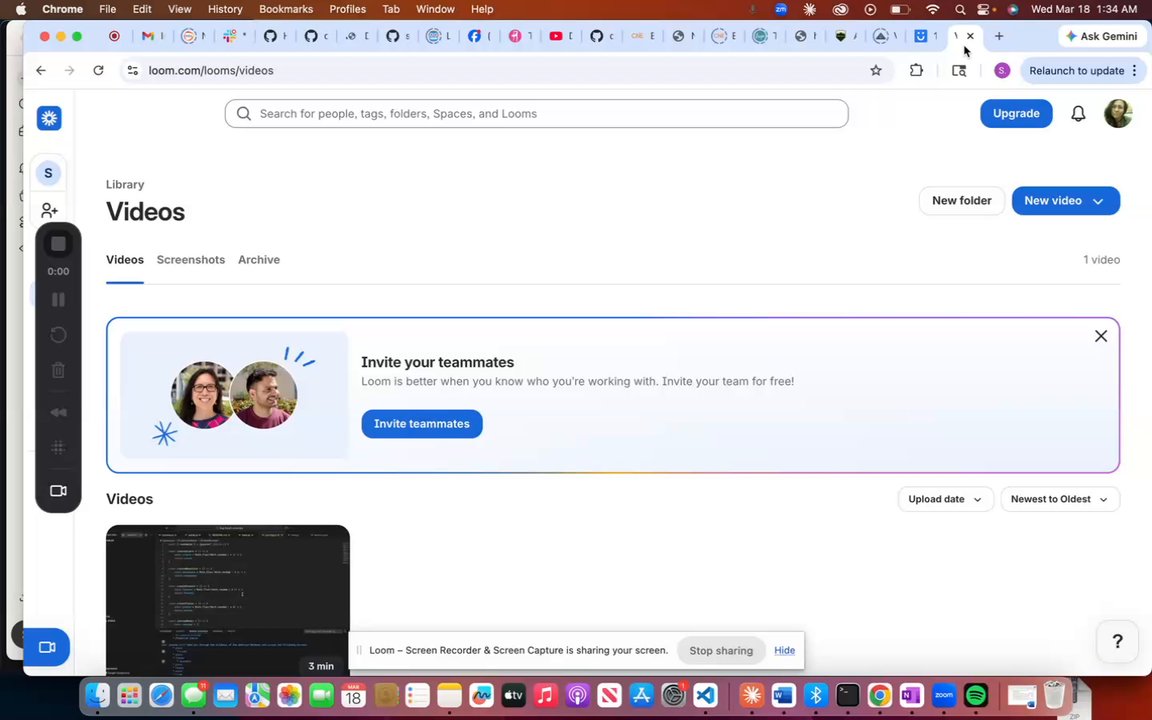
Task: Dismiss the Invite your teammates banner
Action: coord(1101,336)
